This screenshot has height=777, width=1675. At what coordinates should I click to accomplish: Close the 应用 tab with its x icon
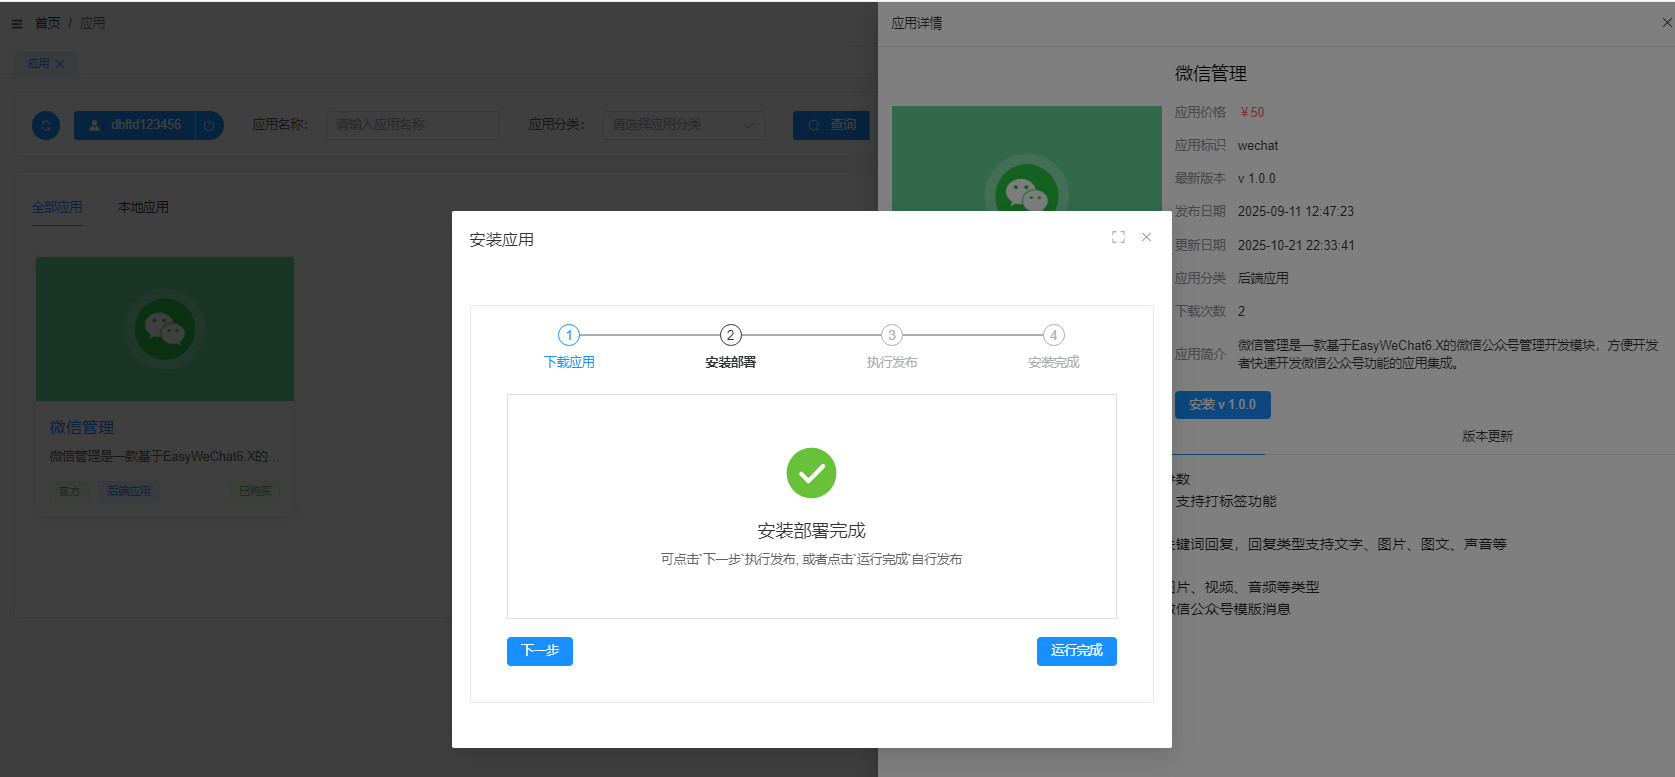pos(60,64)
